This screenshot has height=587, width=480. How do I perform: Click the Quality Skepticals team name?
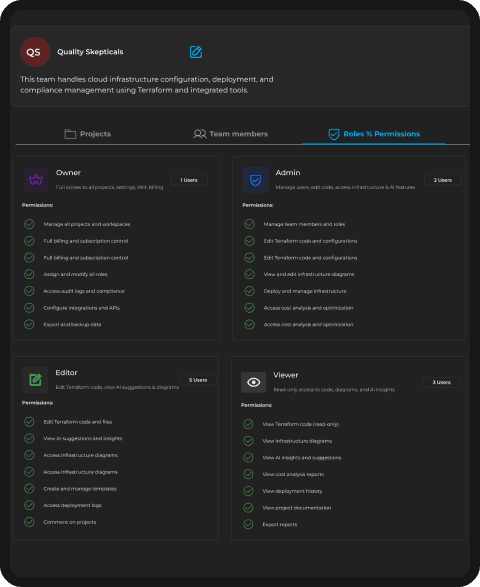[x=90, y=52]
